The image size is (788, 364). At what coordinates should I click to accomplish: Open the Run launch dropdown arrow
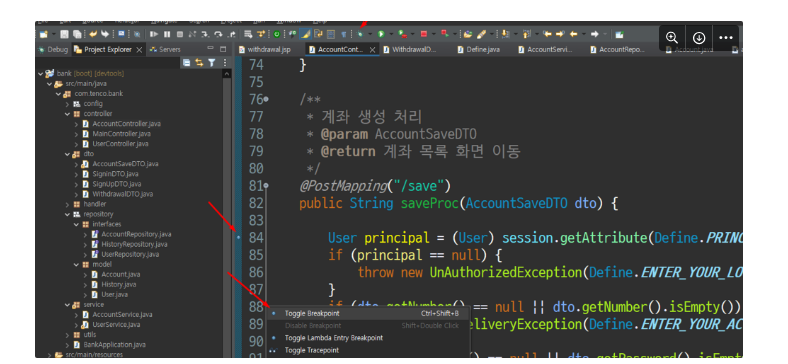click(391, 34)
